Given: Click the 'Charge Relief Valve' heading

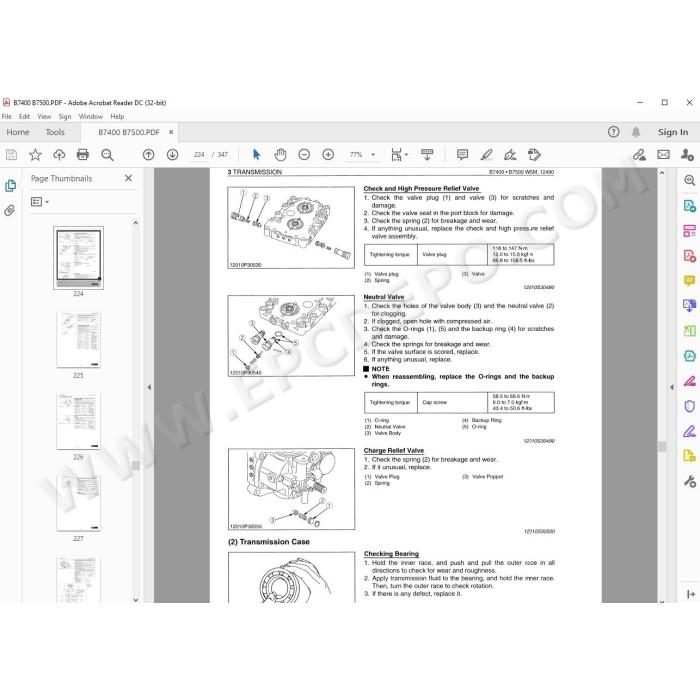Looking at the screenshot, I should tap(393, 450).
